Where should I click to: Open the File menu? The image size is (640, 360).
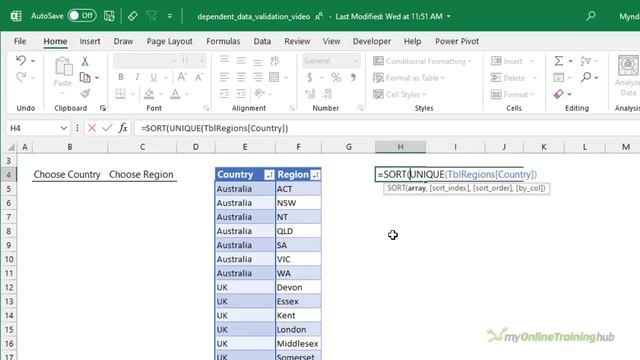tap(20, 41)
